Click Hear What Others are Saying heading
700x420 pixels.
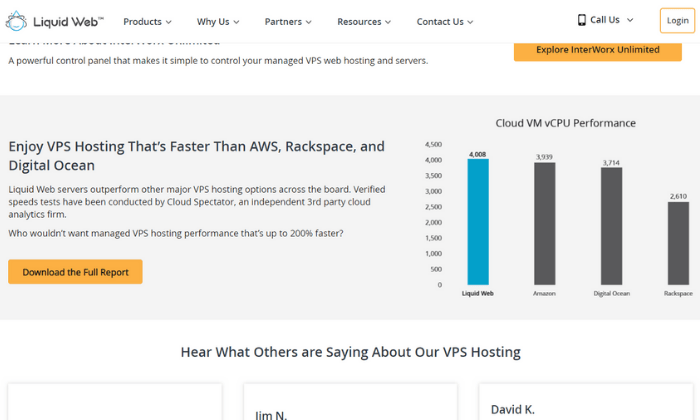[350, 352]
